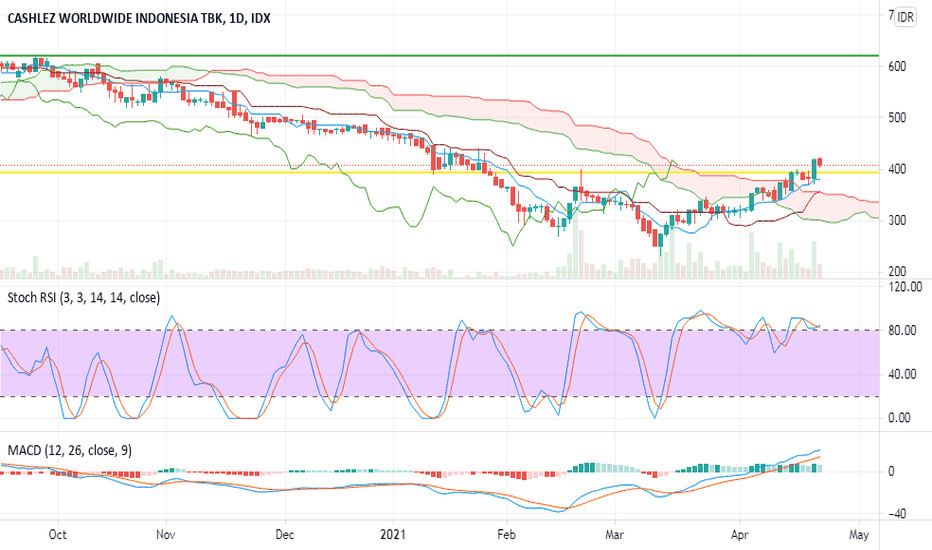Image resolution: width=932 pixels, height=550 pixels.
Task: Click the 400 price scale label
Action: (x=897, y=169)
